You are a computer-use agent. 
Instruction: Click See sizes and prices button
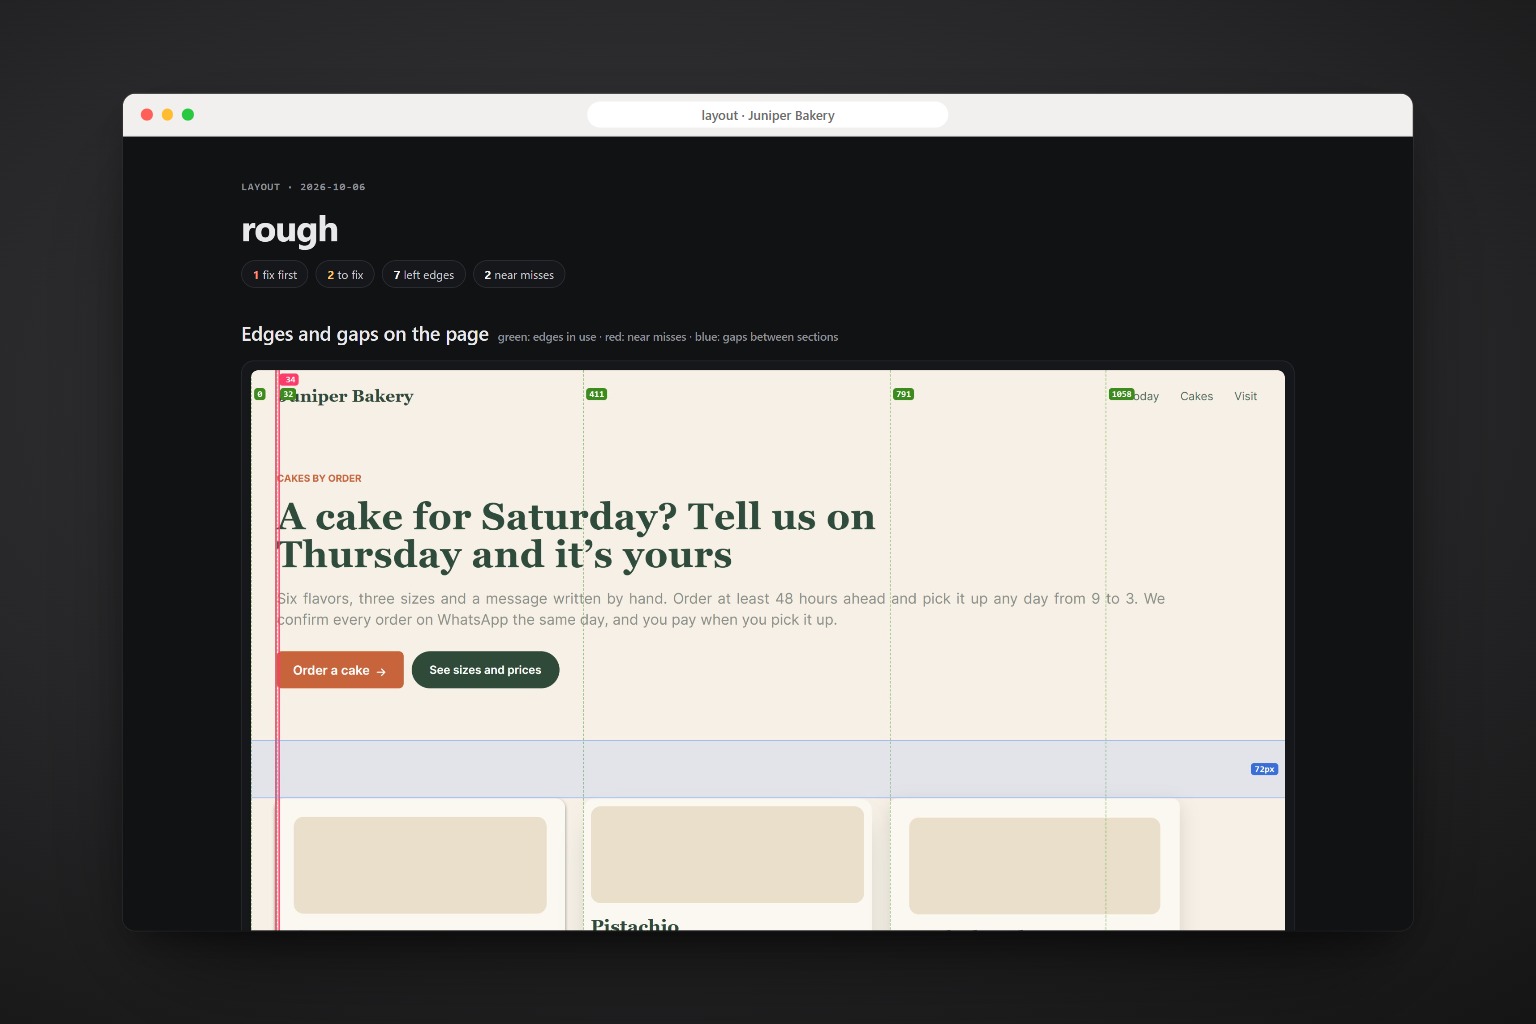(x=485, y=670)
